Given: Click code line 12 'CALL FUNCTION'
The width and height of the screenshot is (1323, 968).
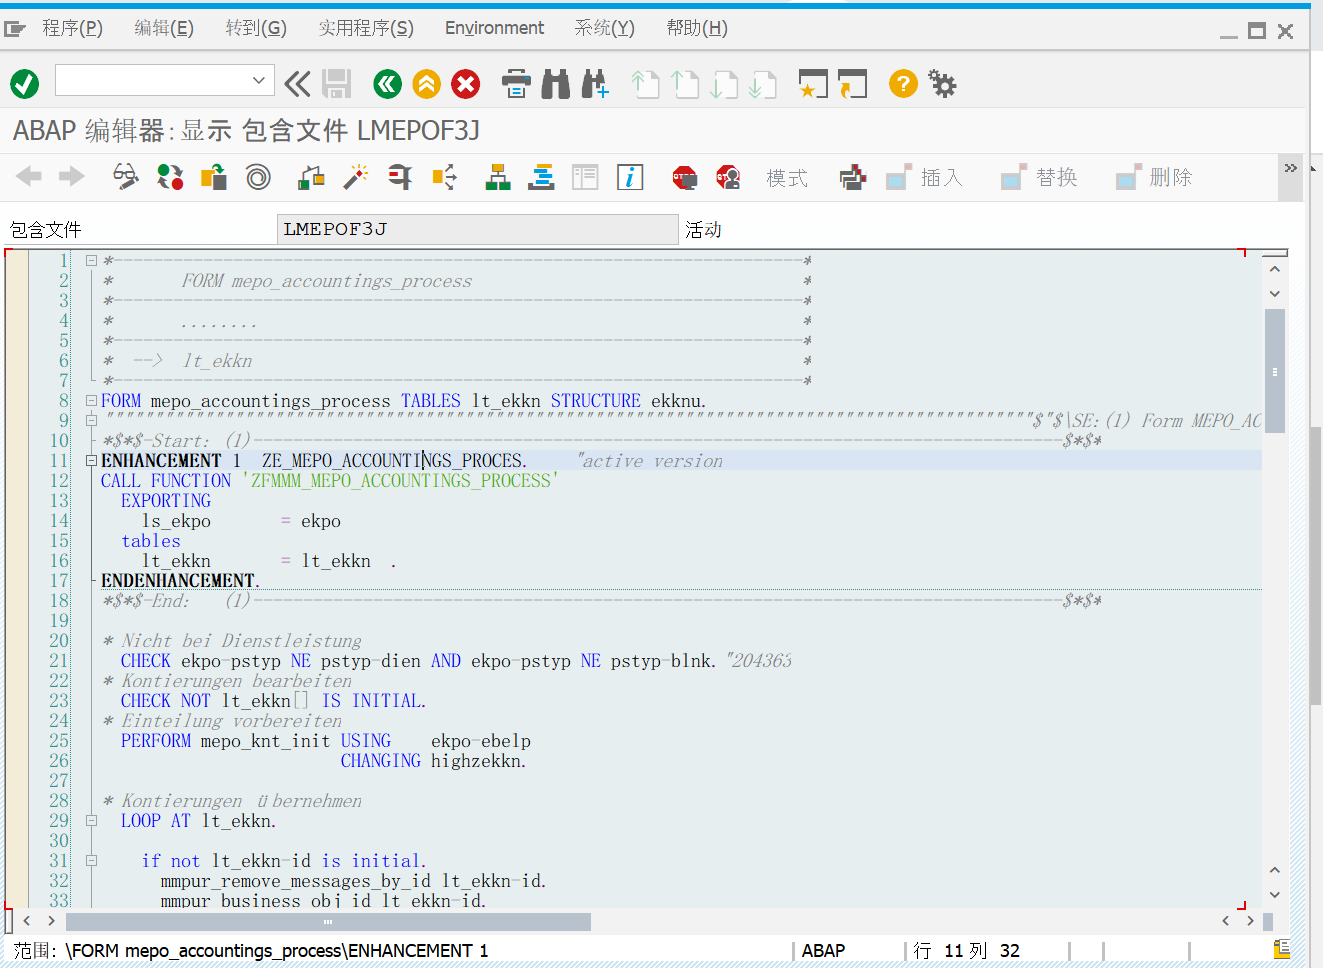Looking at the screenshot, I should (x=330, y=481).
